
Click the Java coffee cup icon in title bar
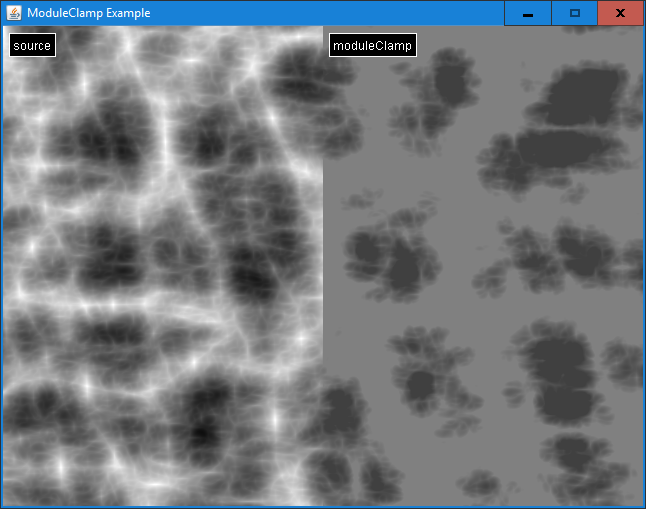coord(13,13)
